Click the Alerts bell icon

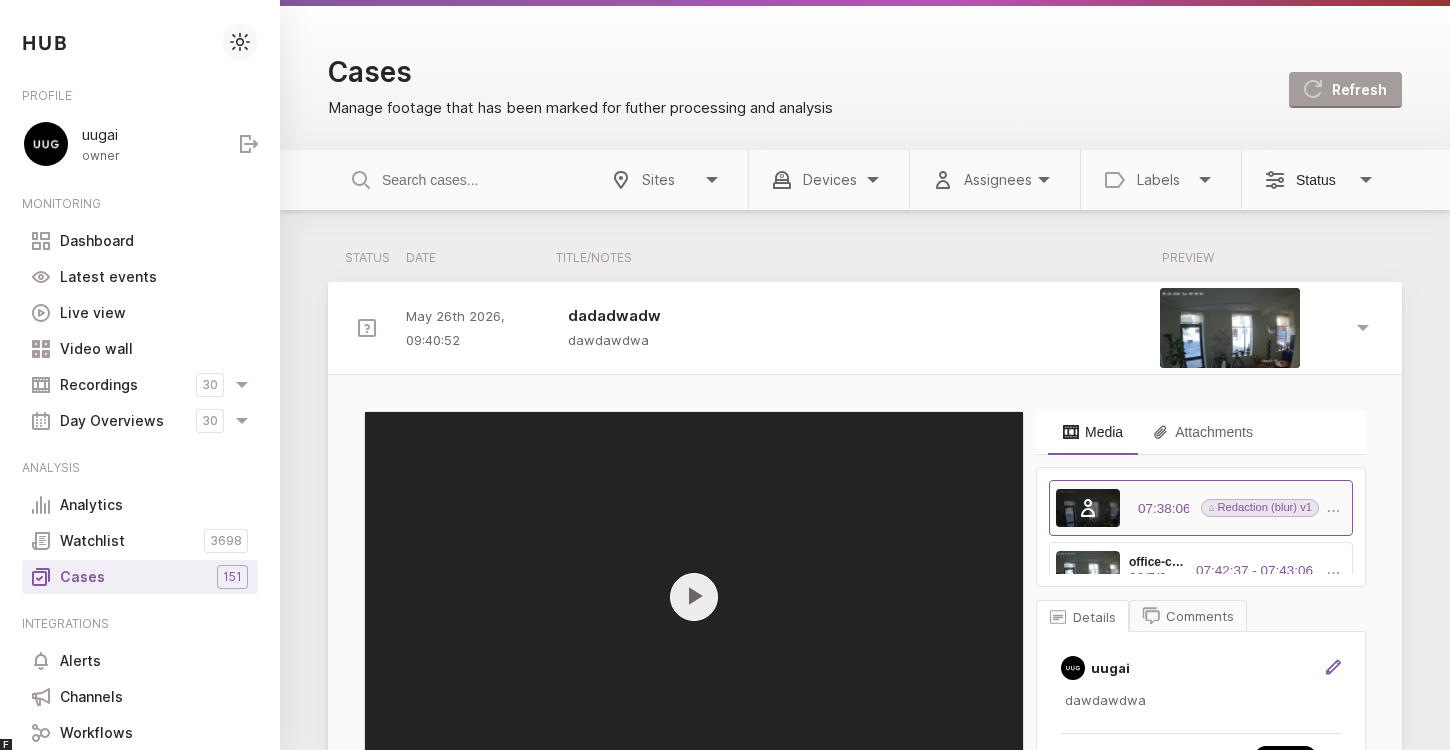41,661
